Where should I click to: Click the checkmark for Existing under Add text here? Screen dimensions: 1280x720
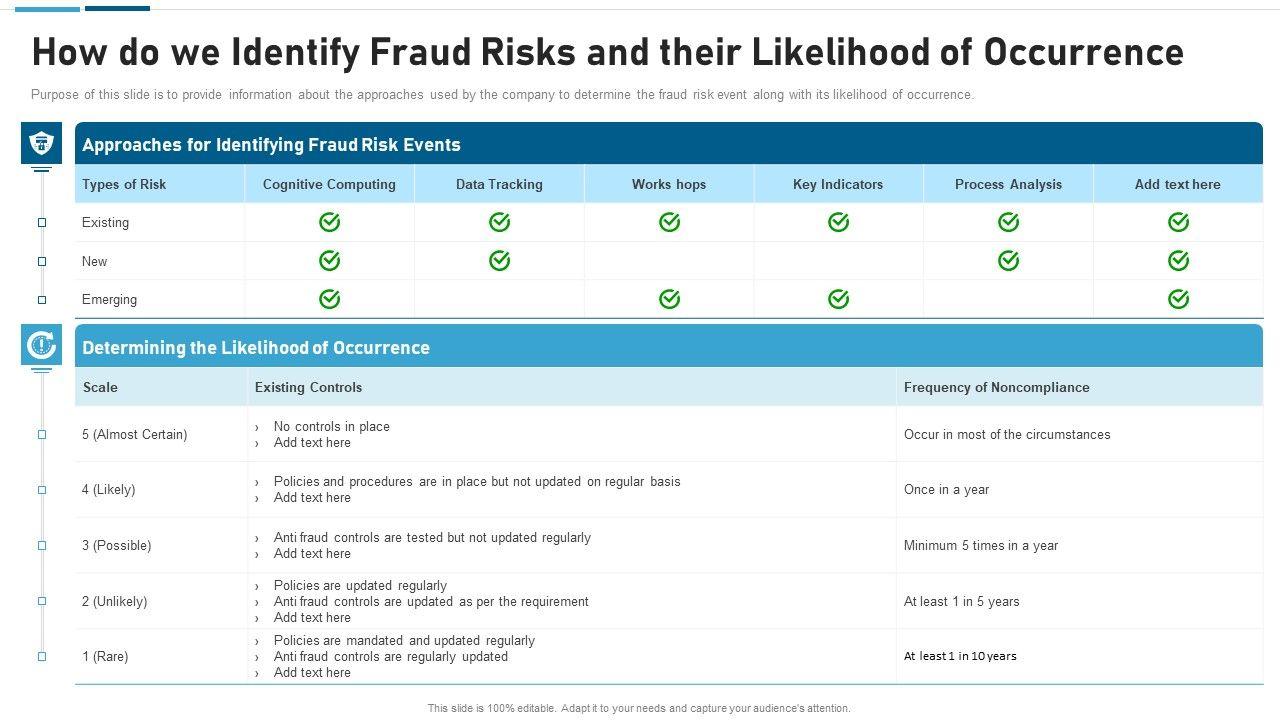tap(1178, 222)
